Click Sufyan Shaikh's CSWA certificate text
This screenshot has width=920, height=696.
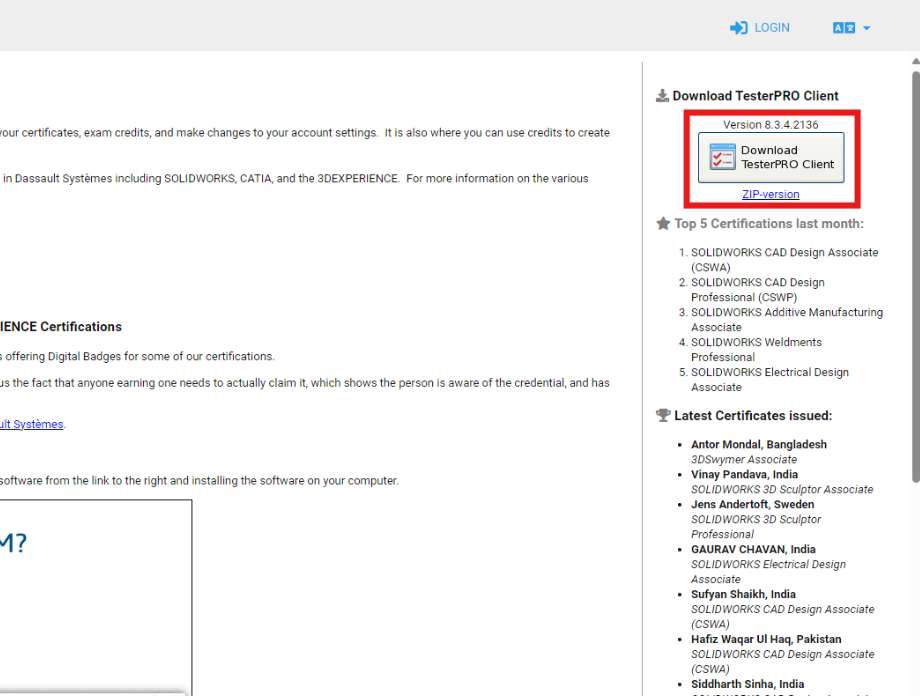pos(783,617)
